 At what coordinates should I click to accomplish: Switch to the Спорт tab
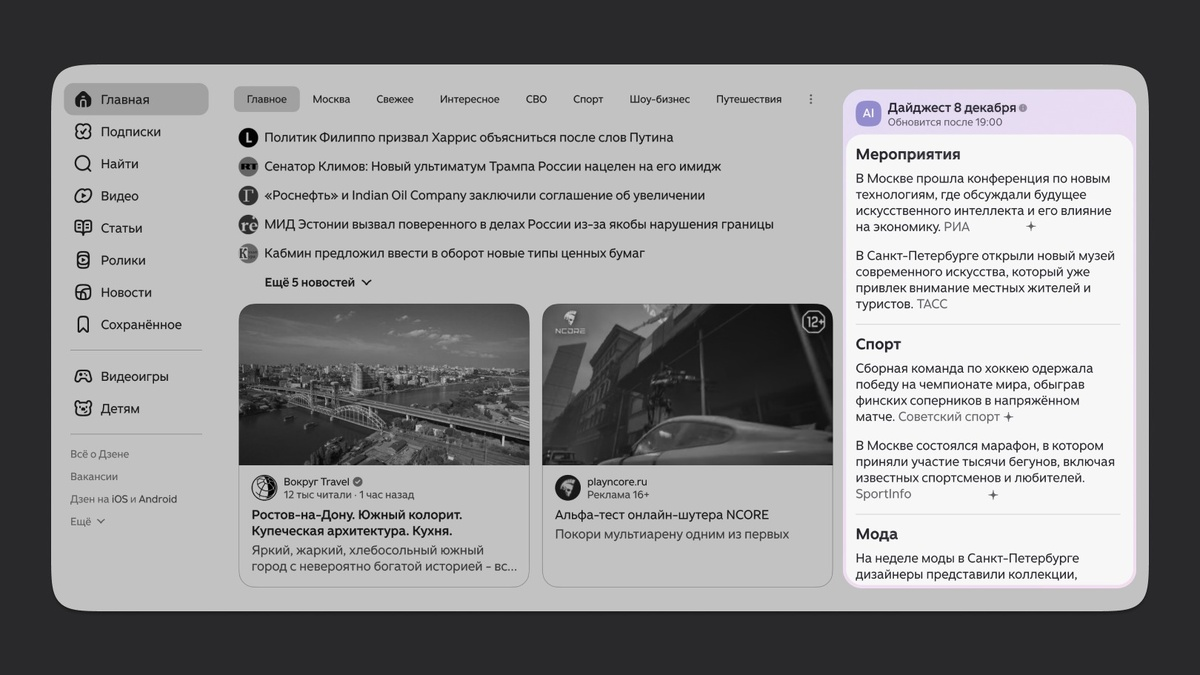(x=588, y=98)
